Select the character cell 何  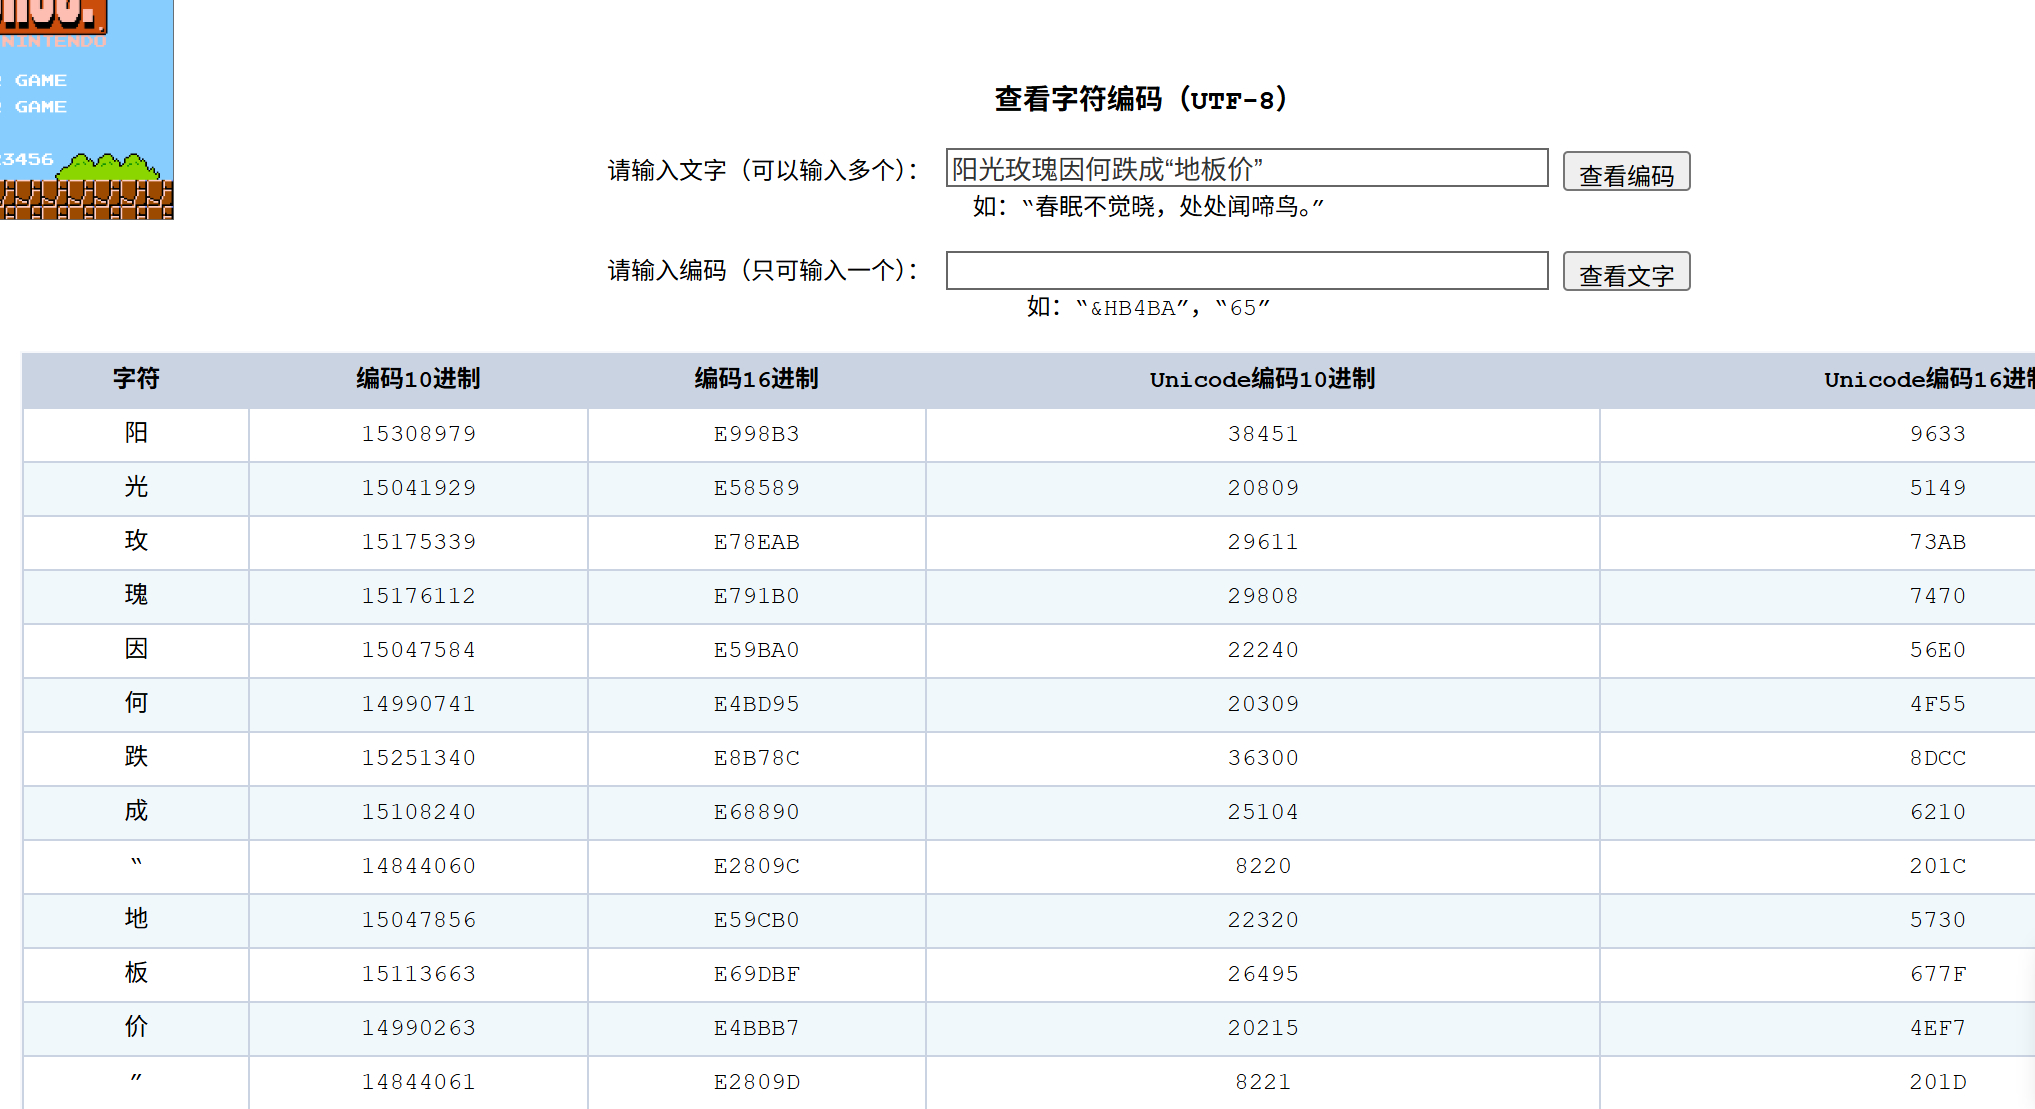coord(136,703)
